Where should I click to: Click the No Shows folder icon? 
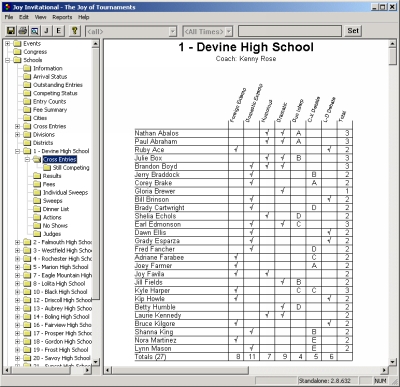pyautogui.click(x=37, y=226)
